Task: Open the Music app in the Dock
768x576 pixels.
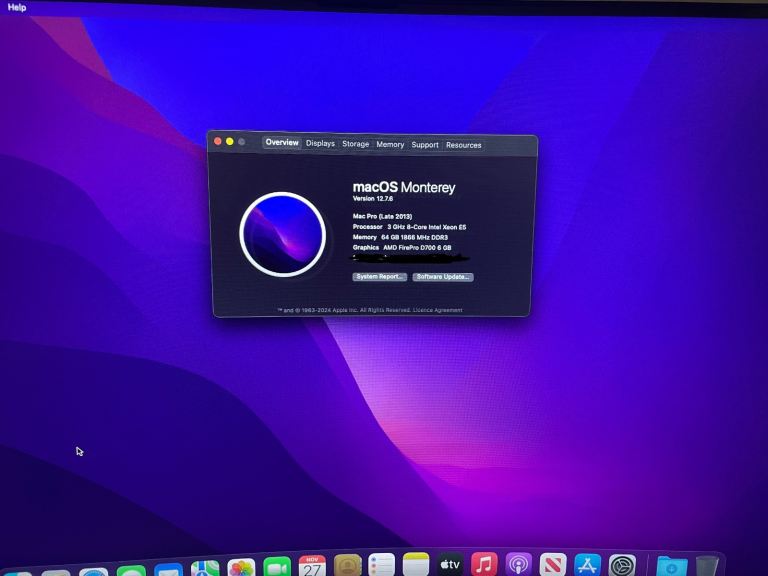Action: pos(484,564)
